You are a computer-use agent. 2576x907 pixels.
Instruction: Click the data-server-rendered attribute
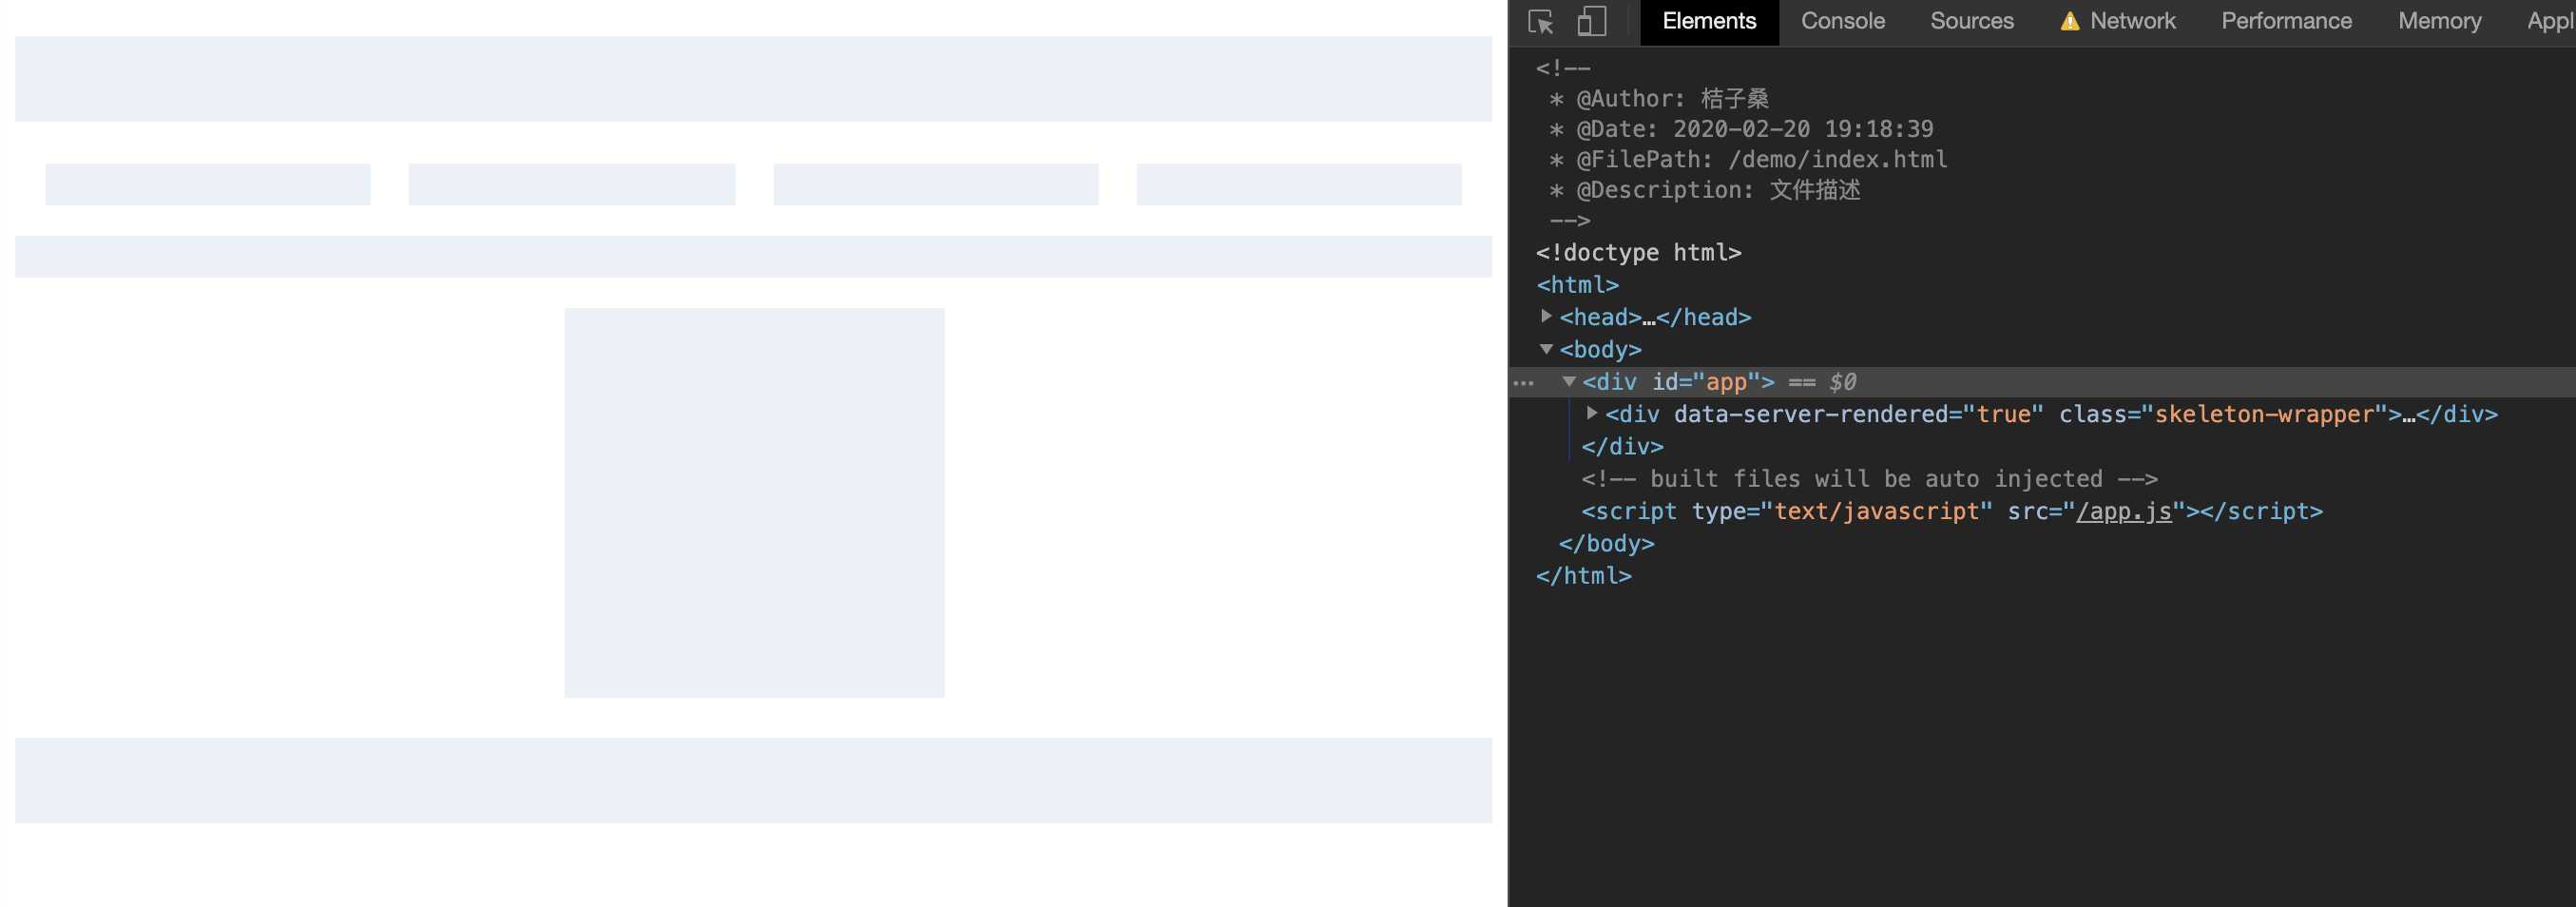tap(1858, 414)
